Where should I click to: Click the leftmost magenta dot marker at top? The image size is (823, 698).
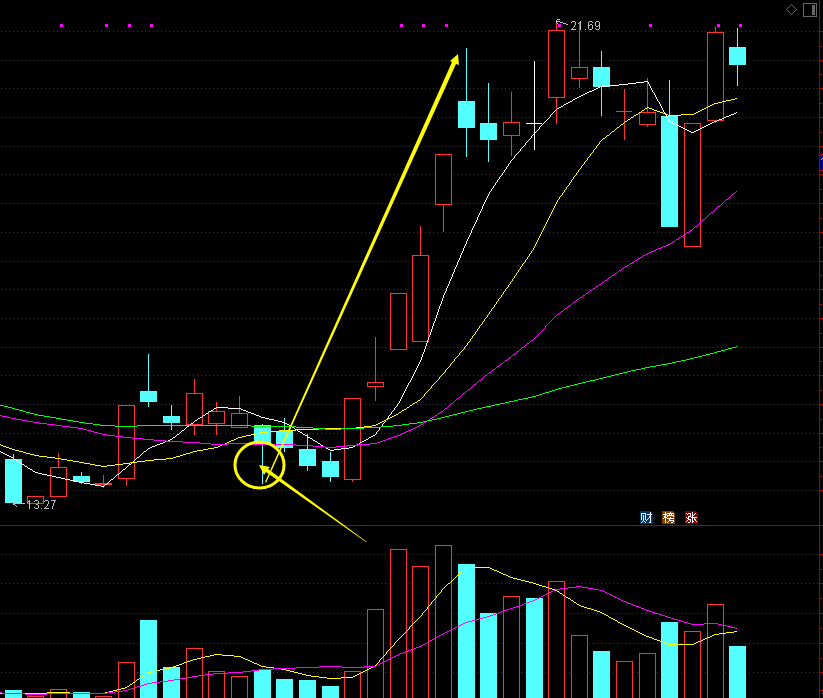[x=62, y=25]
